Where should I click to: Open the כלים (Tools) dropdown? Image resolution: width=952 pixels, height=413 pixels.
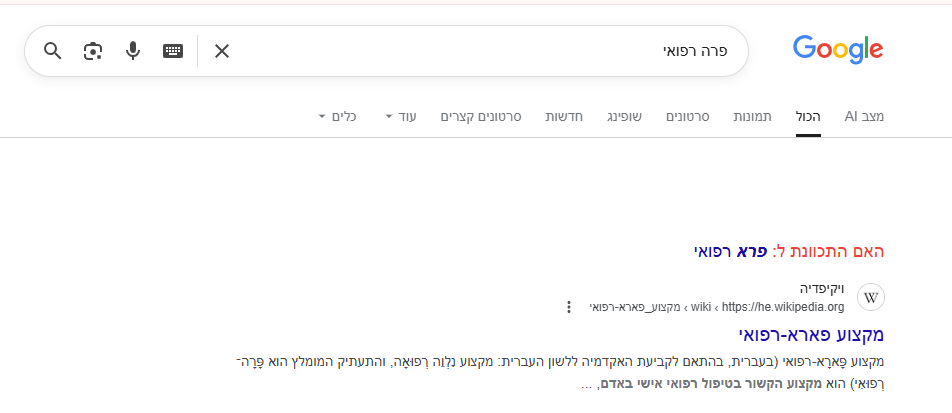coord(338,117)
